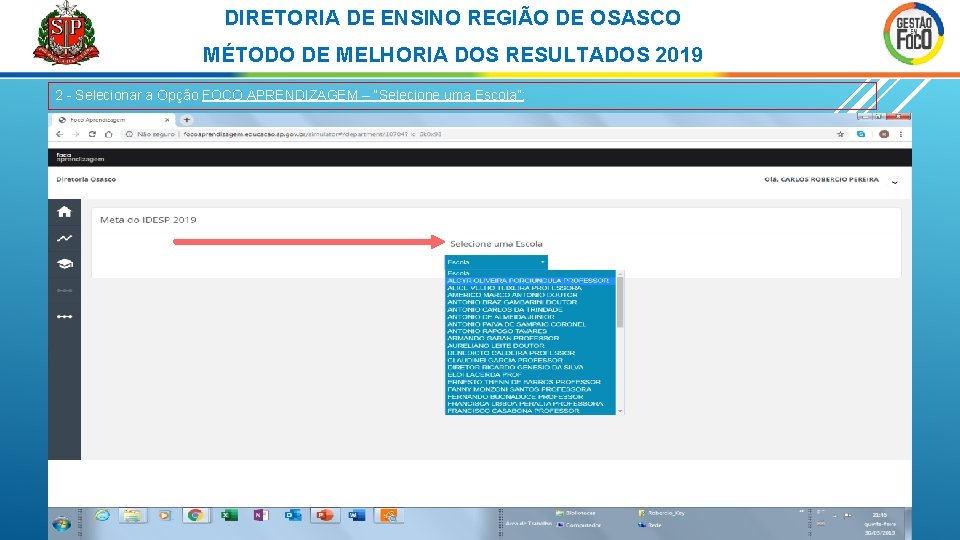
Task: Select ALCYR OLIVEIRA PORCIUNCULA PROFESSOR
Action: pos(530,280)
